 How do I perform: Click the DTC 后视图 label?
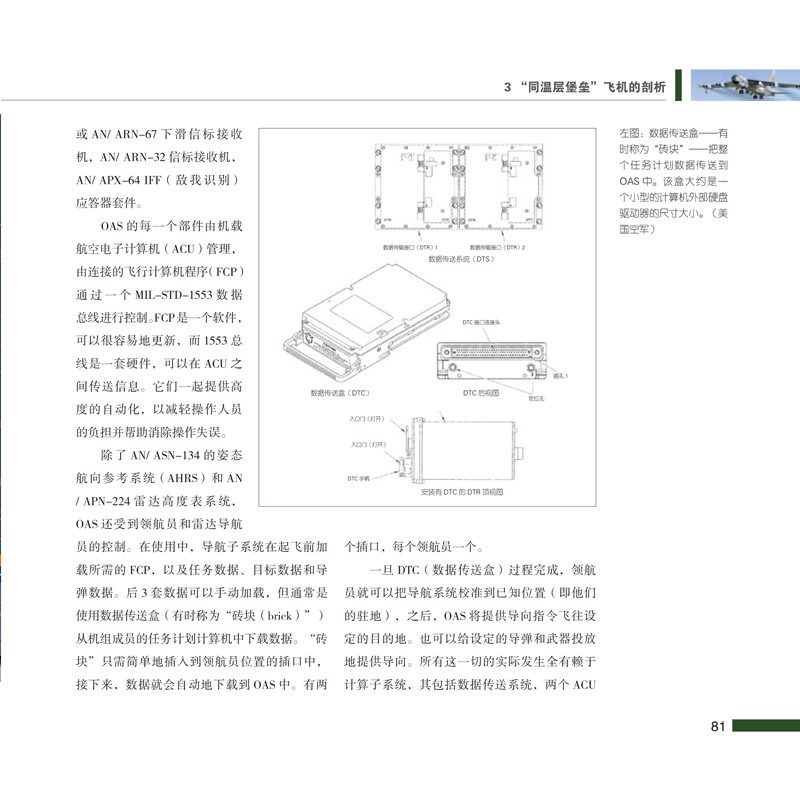click(x=481, y=394)
